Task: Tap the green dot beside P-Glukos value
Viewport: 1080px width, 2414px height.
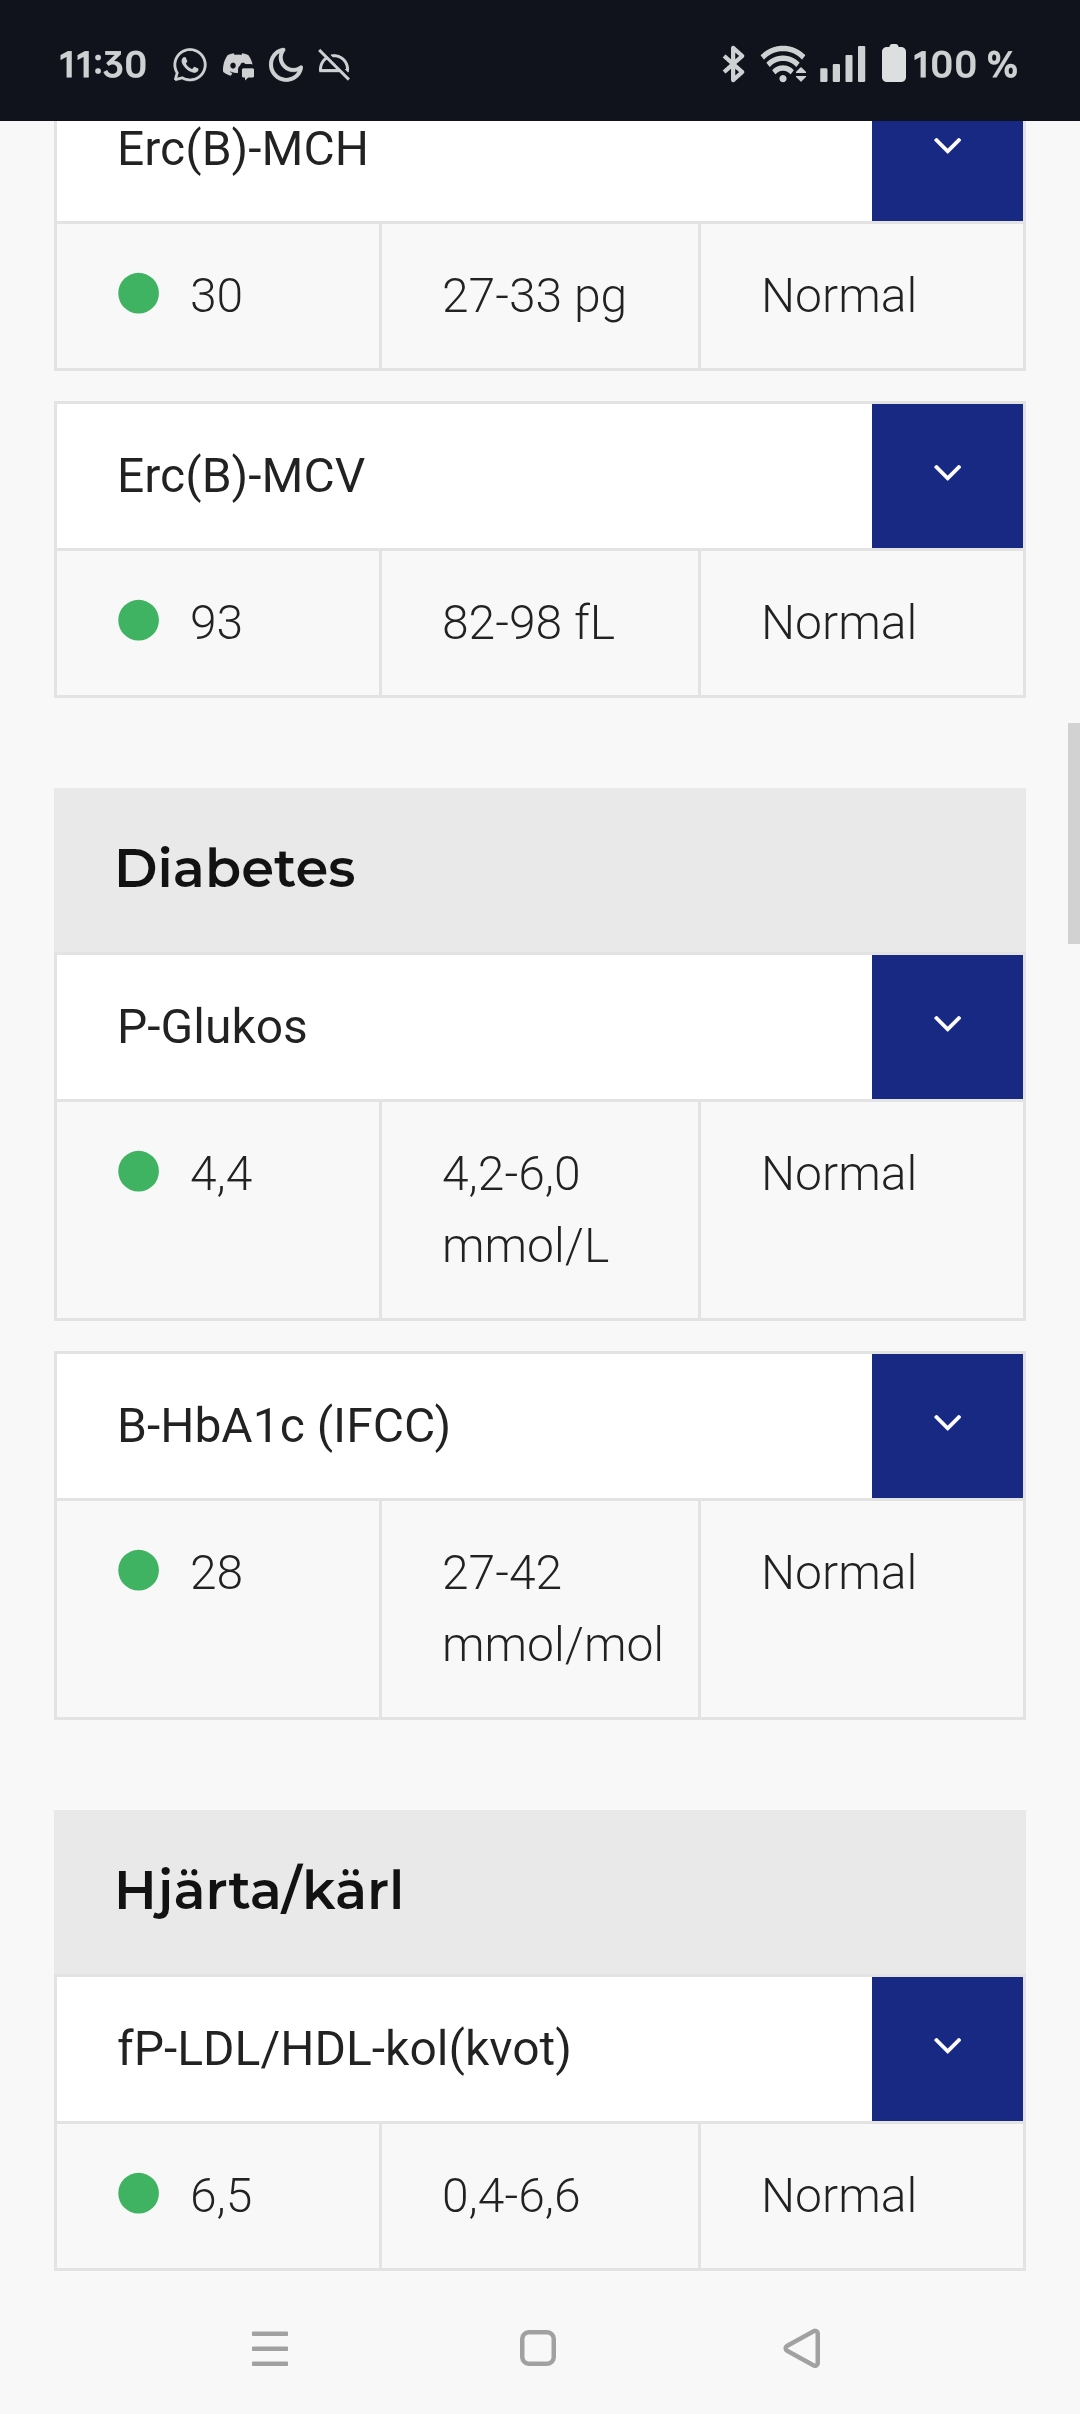Action: 139,1172
